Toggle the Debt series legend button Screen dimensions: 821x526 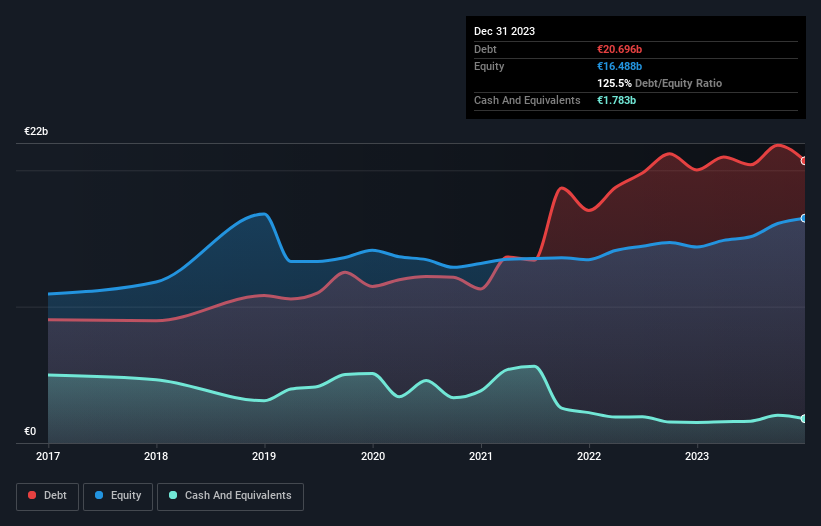[x=48, y=496]
